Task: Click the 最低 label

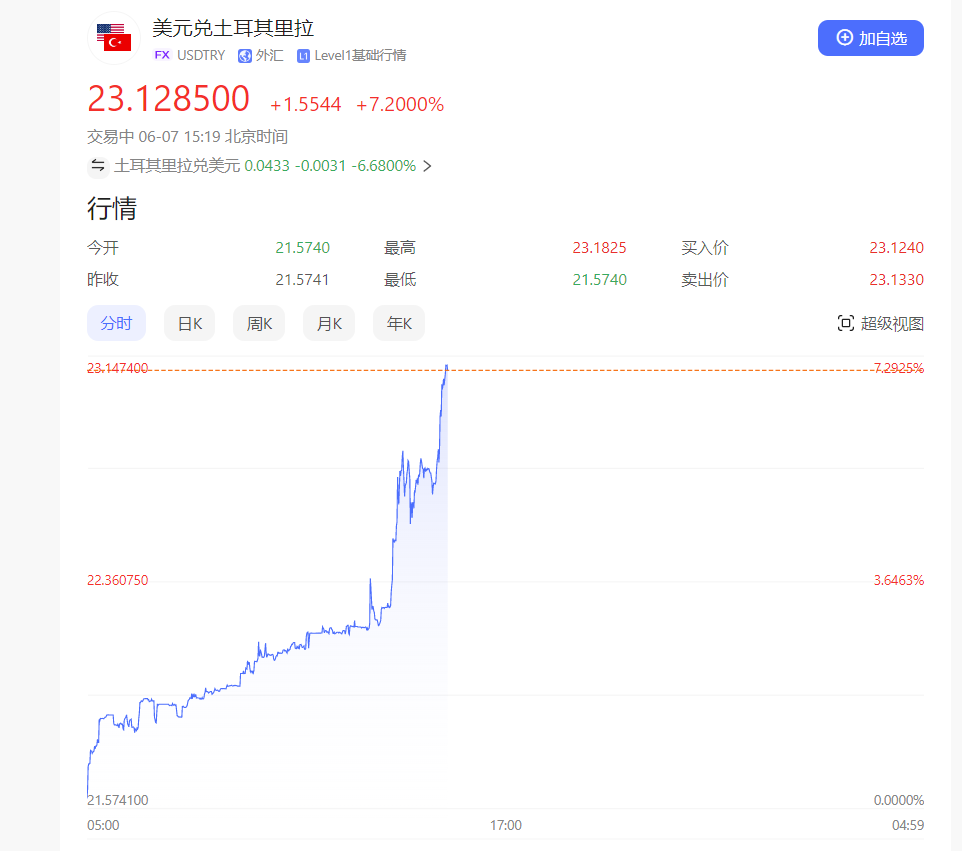Action: point(400,280)
